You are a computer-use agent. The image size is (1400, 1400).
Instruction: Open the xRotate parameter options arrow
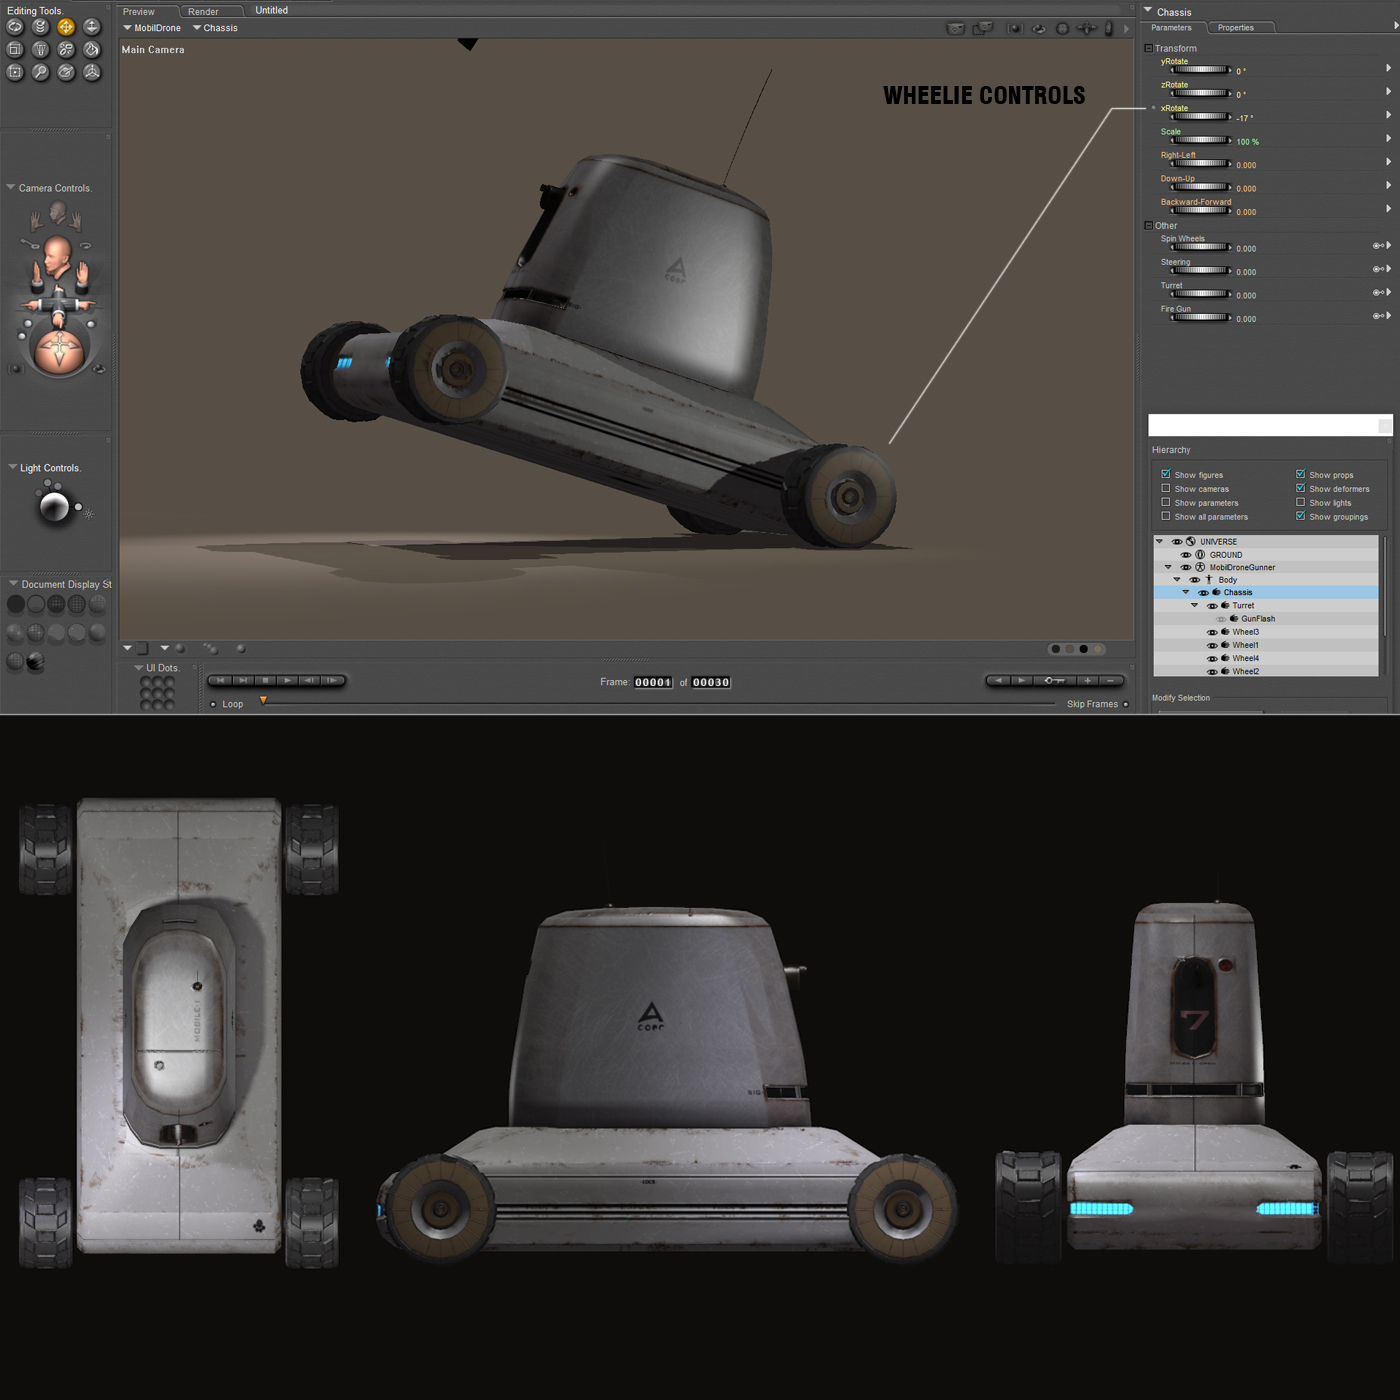tap(1388, 114)
